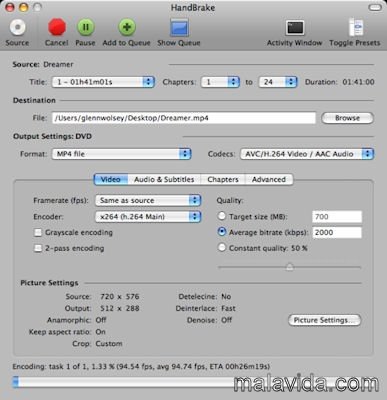This screenshot has height=400, width=387.
Task: Click the destination File path field
Action: click(184, 118)
